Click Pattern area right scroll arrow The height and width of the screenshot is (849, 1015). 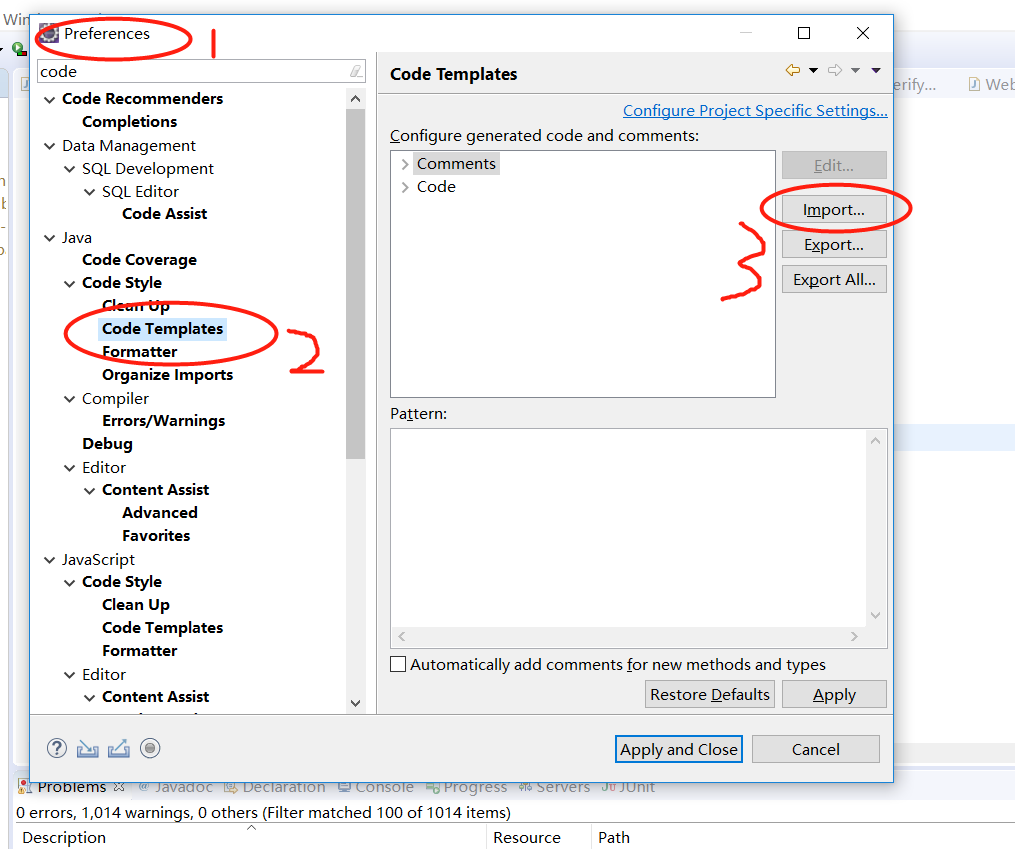click(854, 637)
